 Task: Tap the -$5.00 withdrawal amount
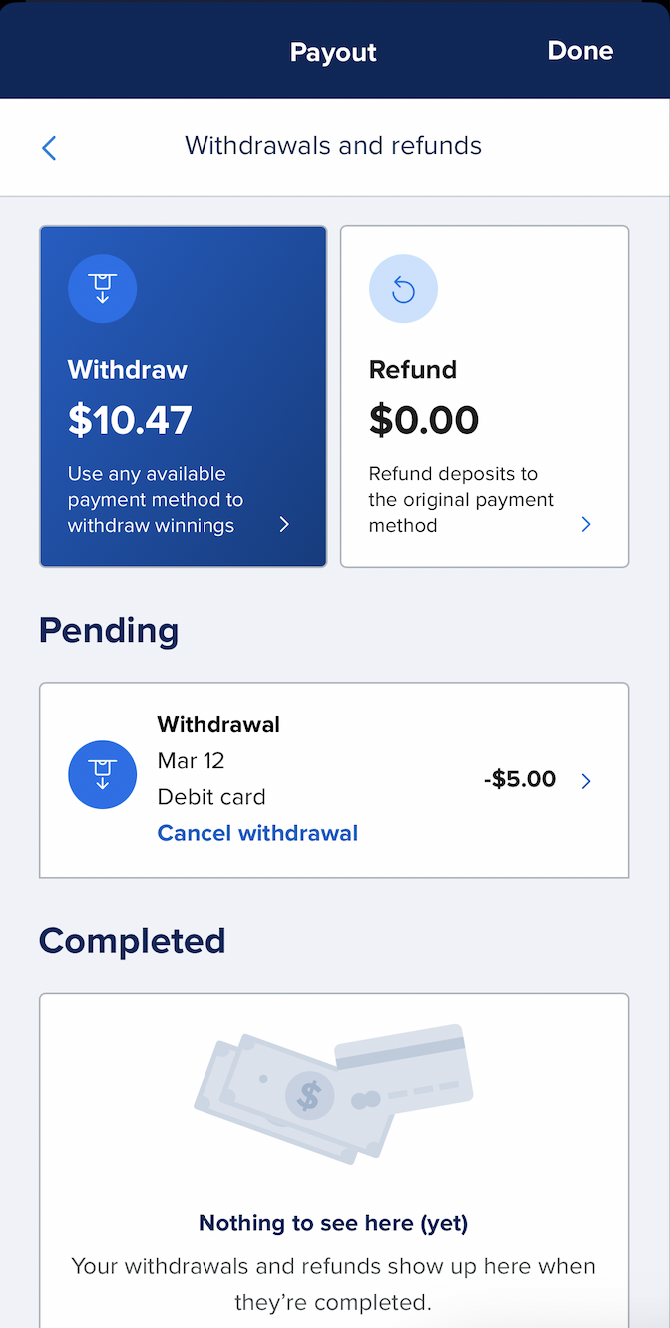coord(519,778)
